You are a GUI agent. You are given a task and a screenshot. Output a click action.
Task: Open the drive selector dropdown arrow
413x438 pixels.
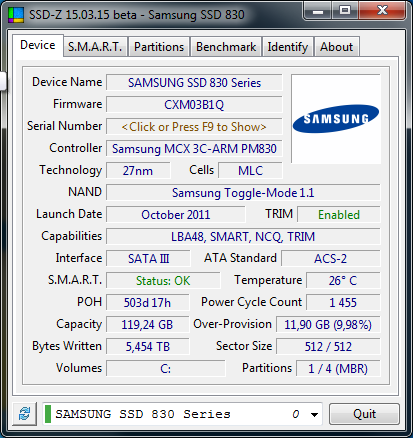coord(314,414)
